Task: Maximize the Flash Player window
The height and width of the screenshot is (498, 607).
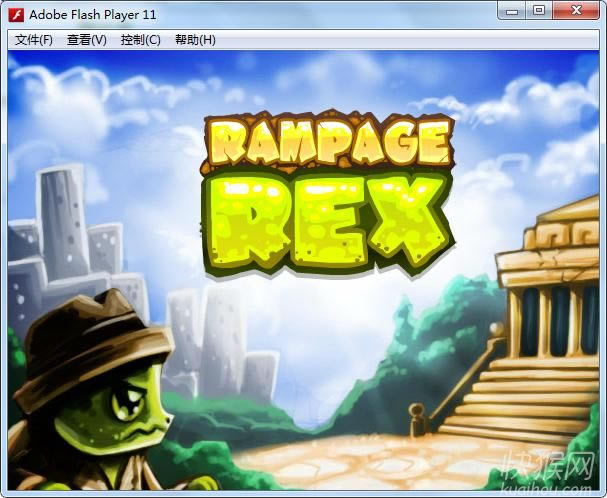Action: tap(539, 11)
